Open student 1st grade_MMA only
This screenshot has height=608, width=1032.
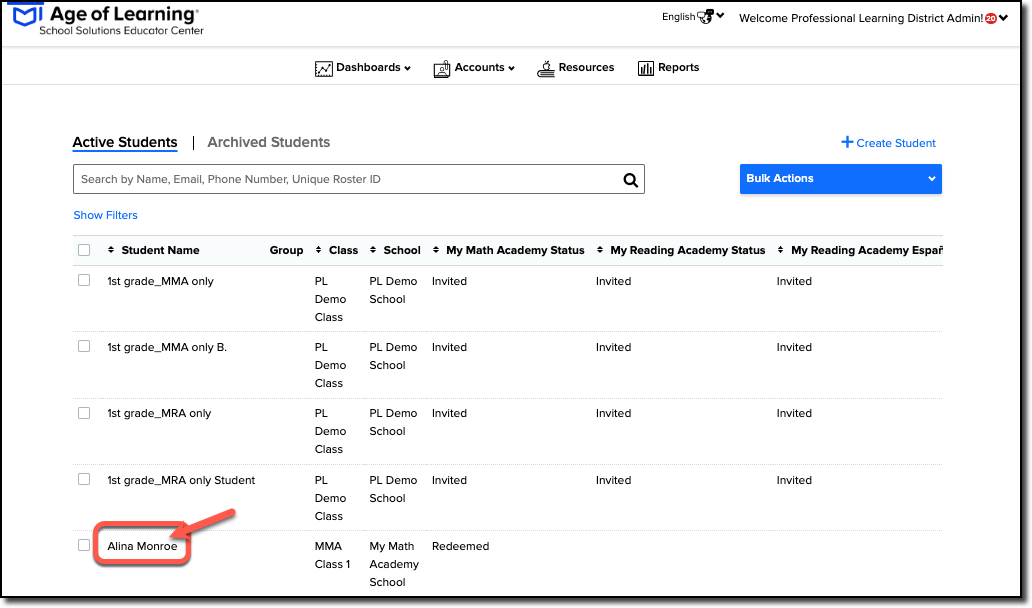(161, 282)
